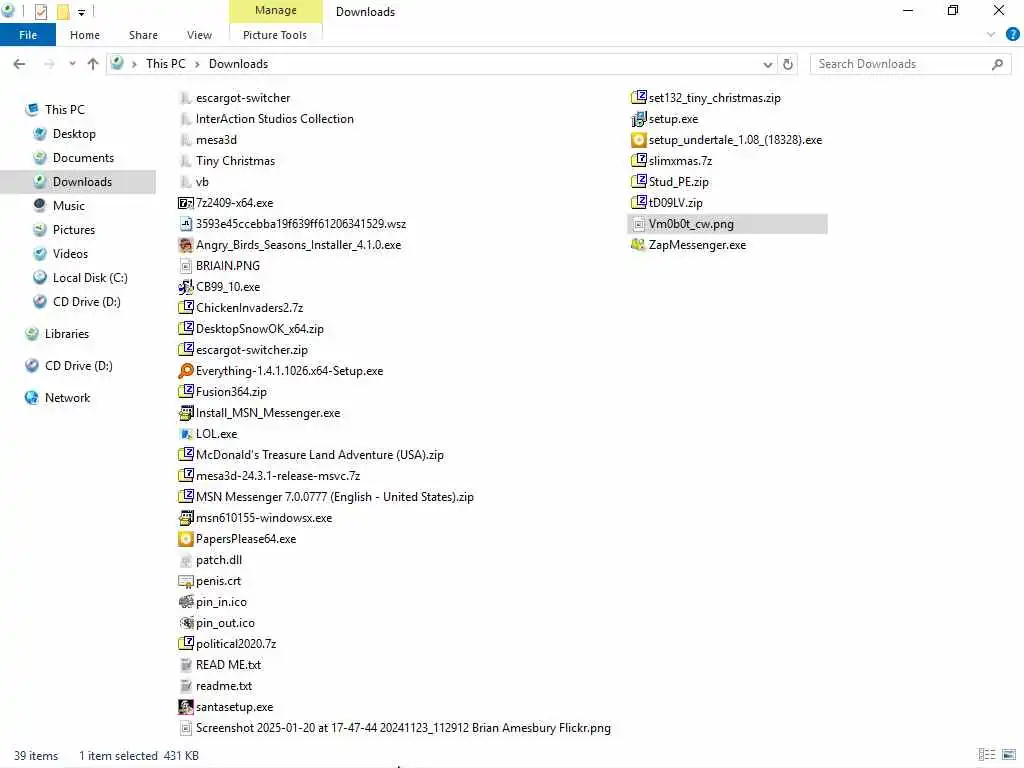Image resolution: width=1024 pixels, height=768 pixels.
Task: Switch to the Share ribbon tab
Action: coord(143,35)
